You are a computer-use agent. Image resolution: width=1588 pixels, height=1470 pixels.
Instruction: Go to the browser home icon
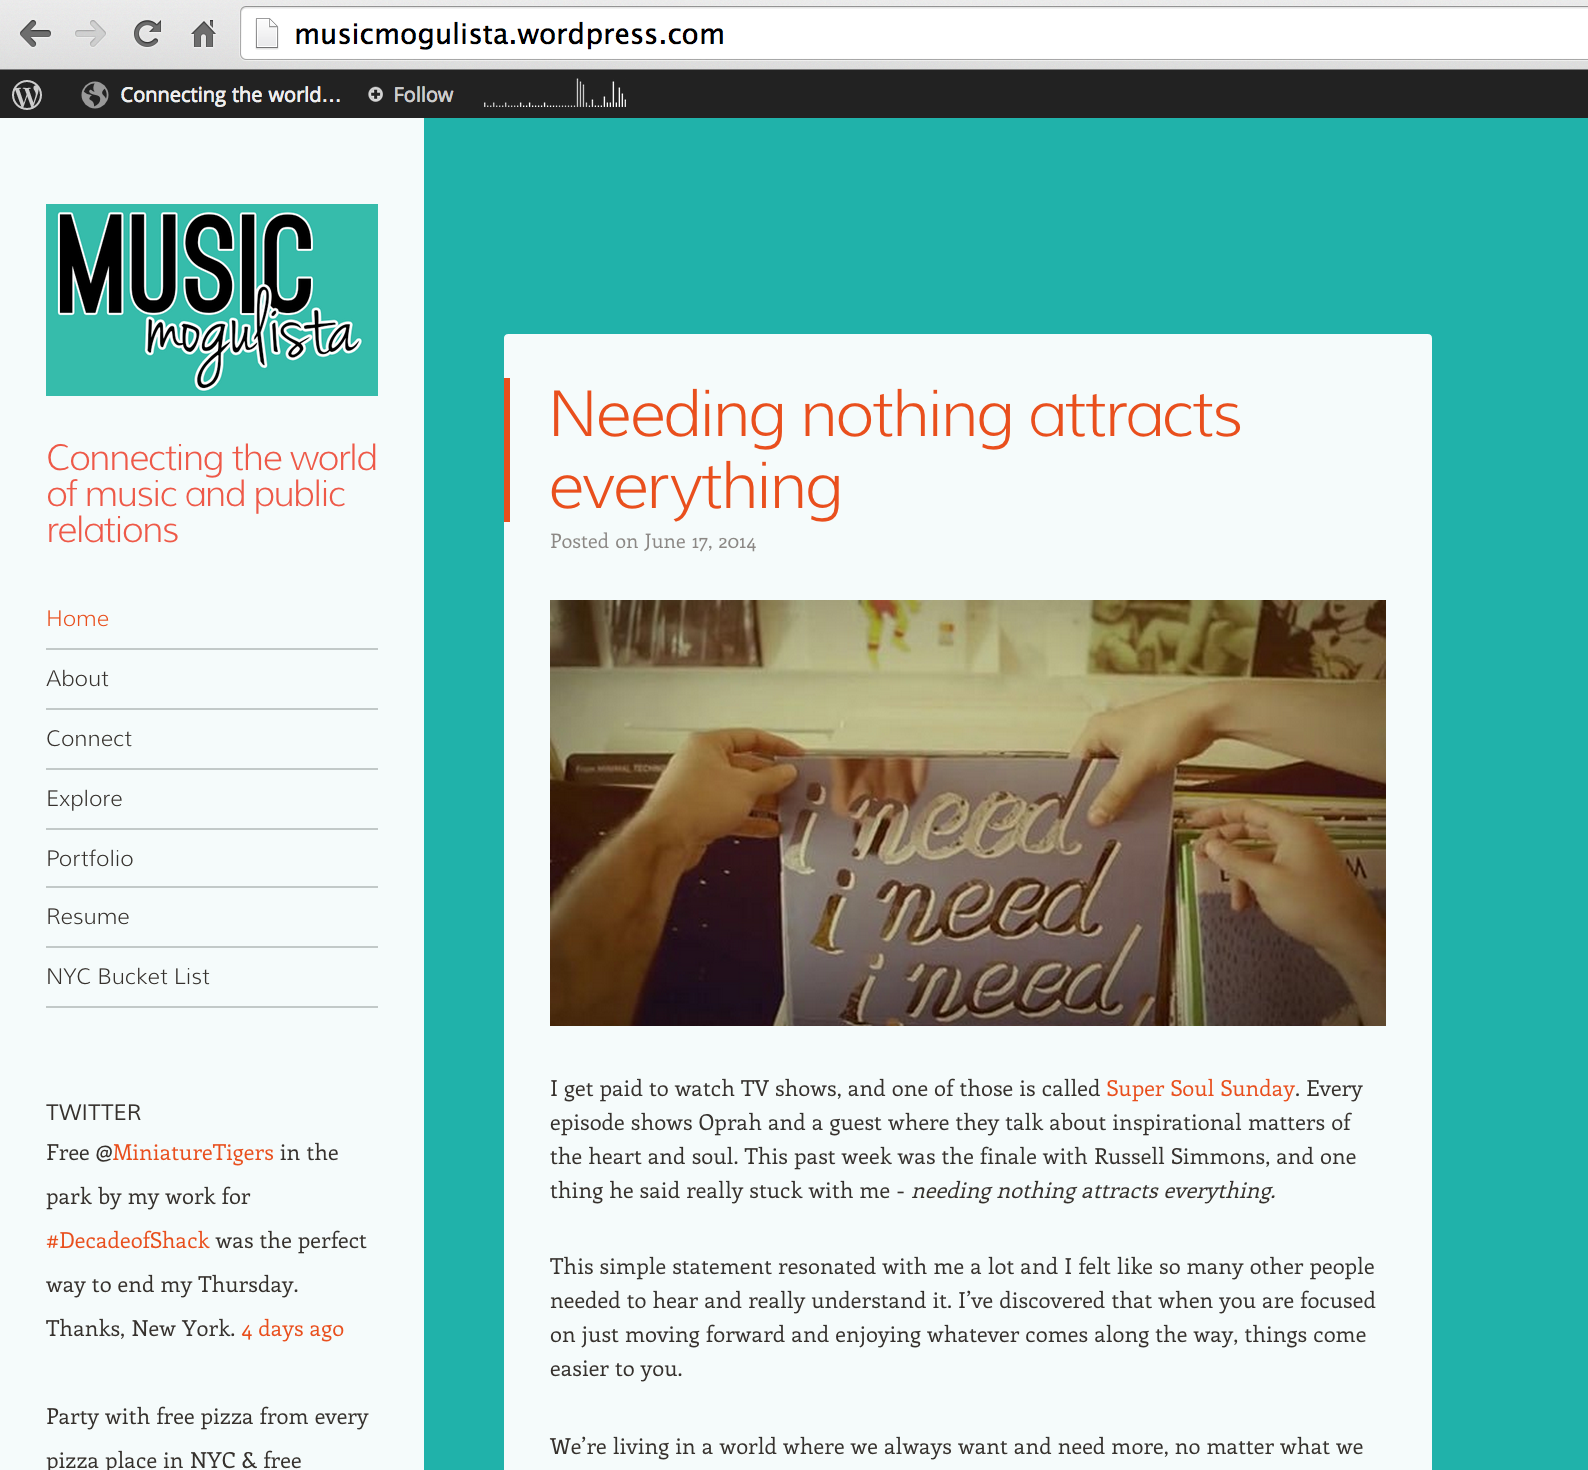pyautogui.click(x=203, y=34)
